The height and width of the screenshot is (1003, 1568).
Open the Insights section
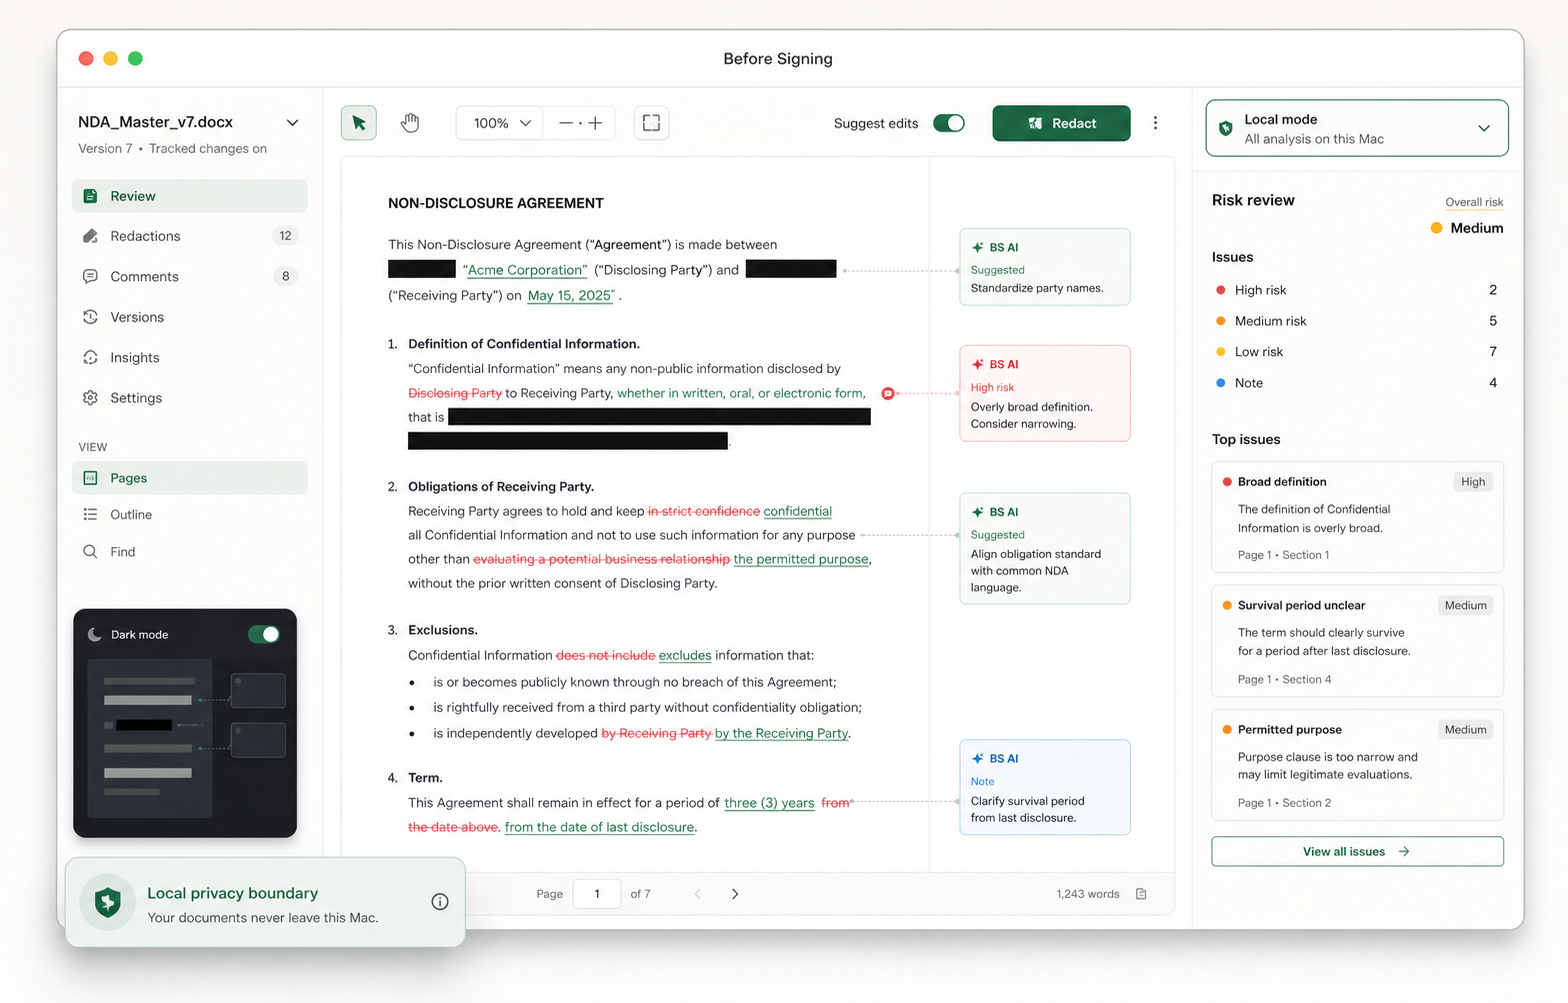tap(190, 357)
